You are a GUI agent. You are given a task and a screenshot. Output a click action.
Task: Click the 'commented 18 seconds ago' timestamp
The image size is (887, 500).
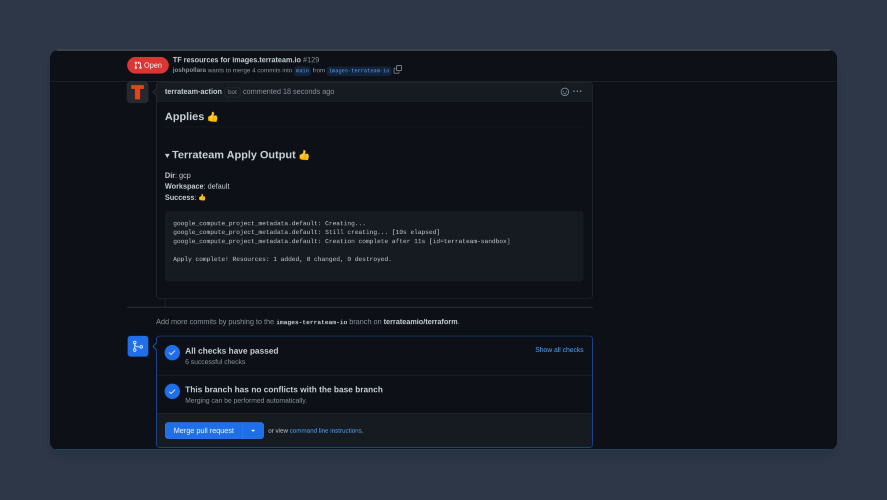point(289,92)
